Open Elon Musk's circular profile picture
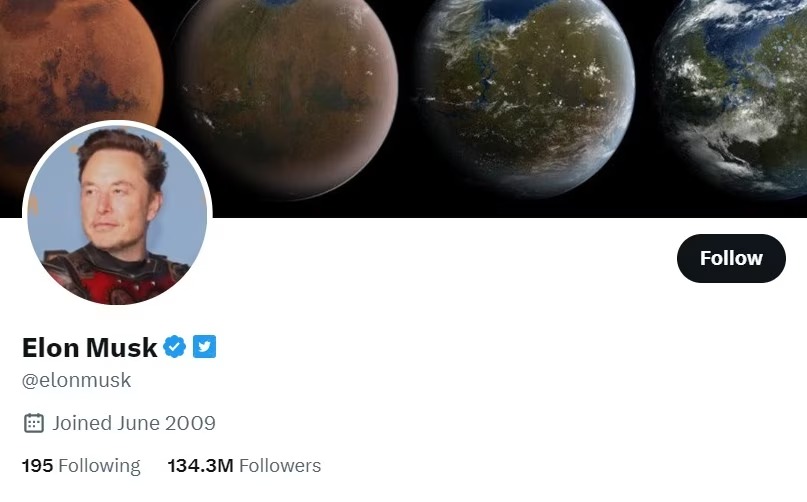807x502 pixels. tap(117, 213)
